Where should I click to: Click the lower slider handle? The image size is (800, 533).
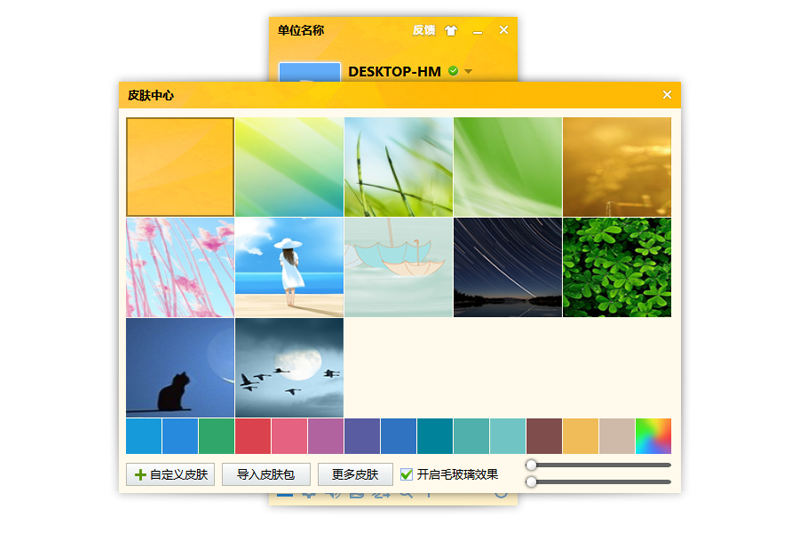(x=532, y=482)
